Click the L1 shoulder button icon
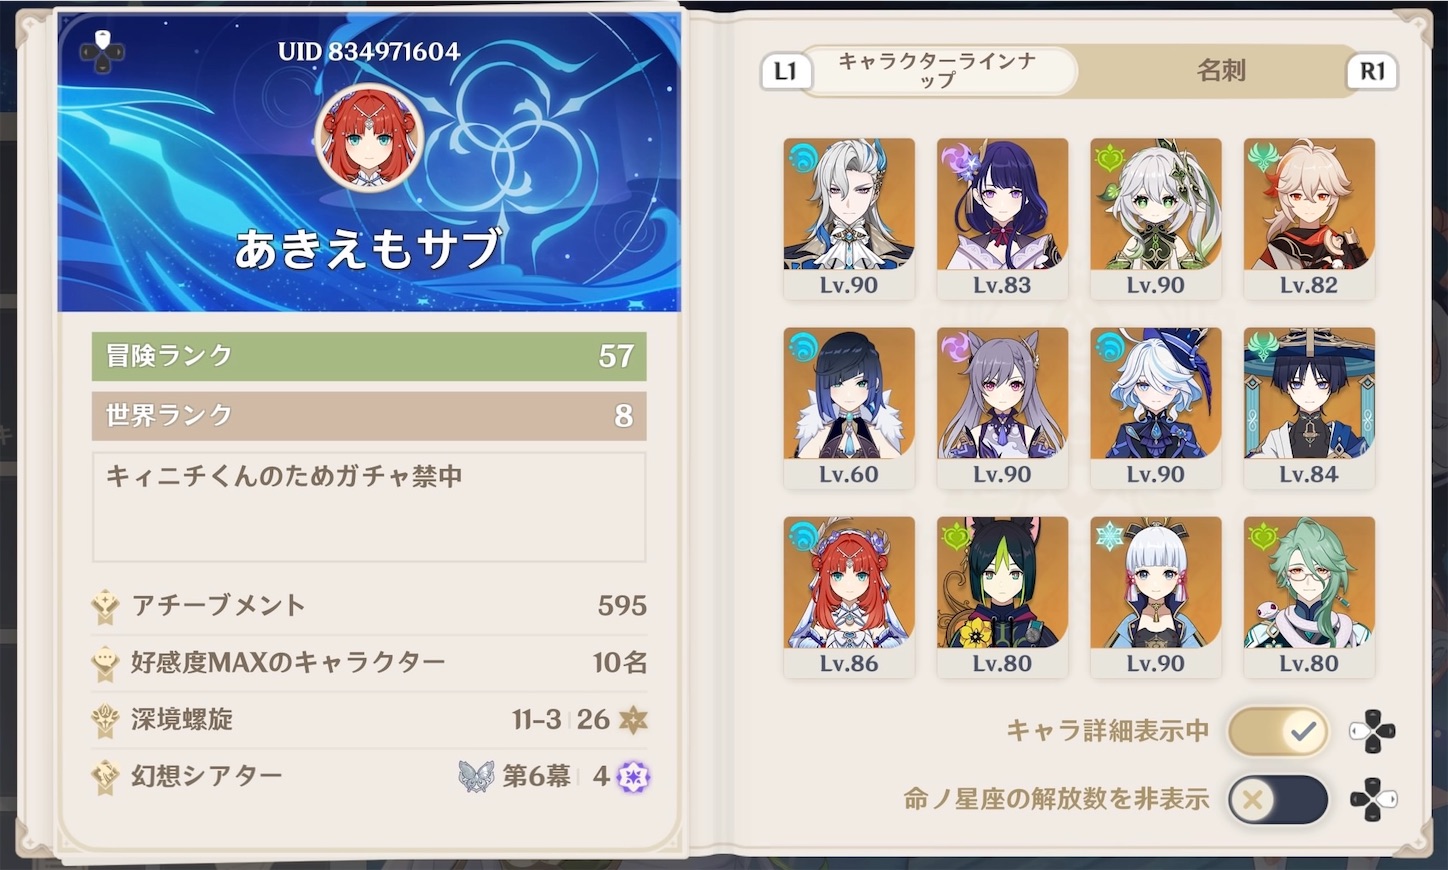1448x870 pixels. [x=785, y=71]
